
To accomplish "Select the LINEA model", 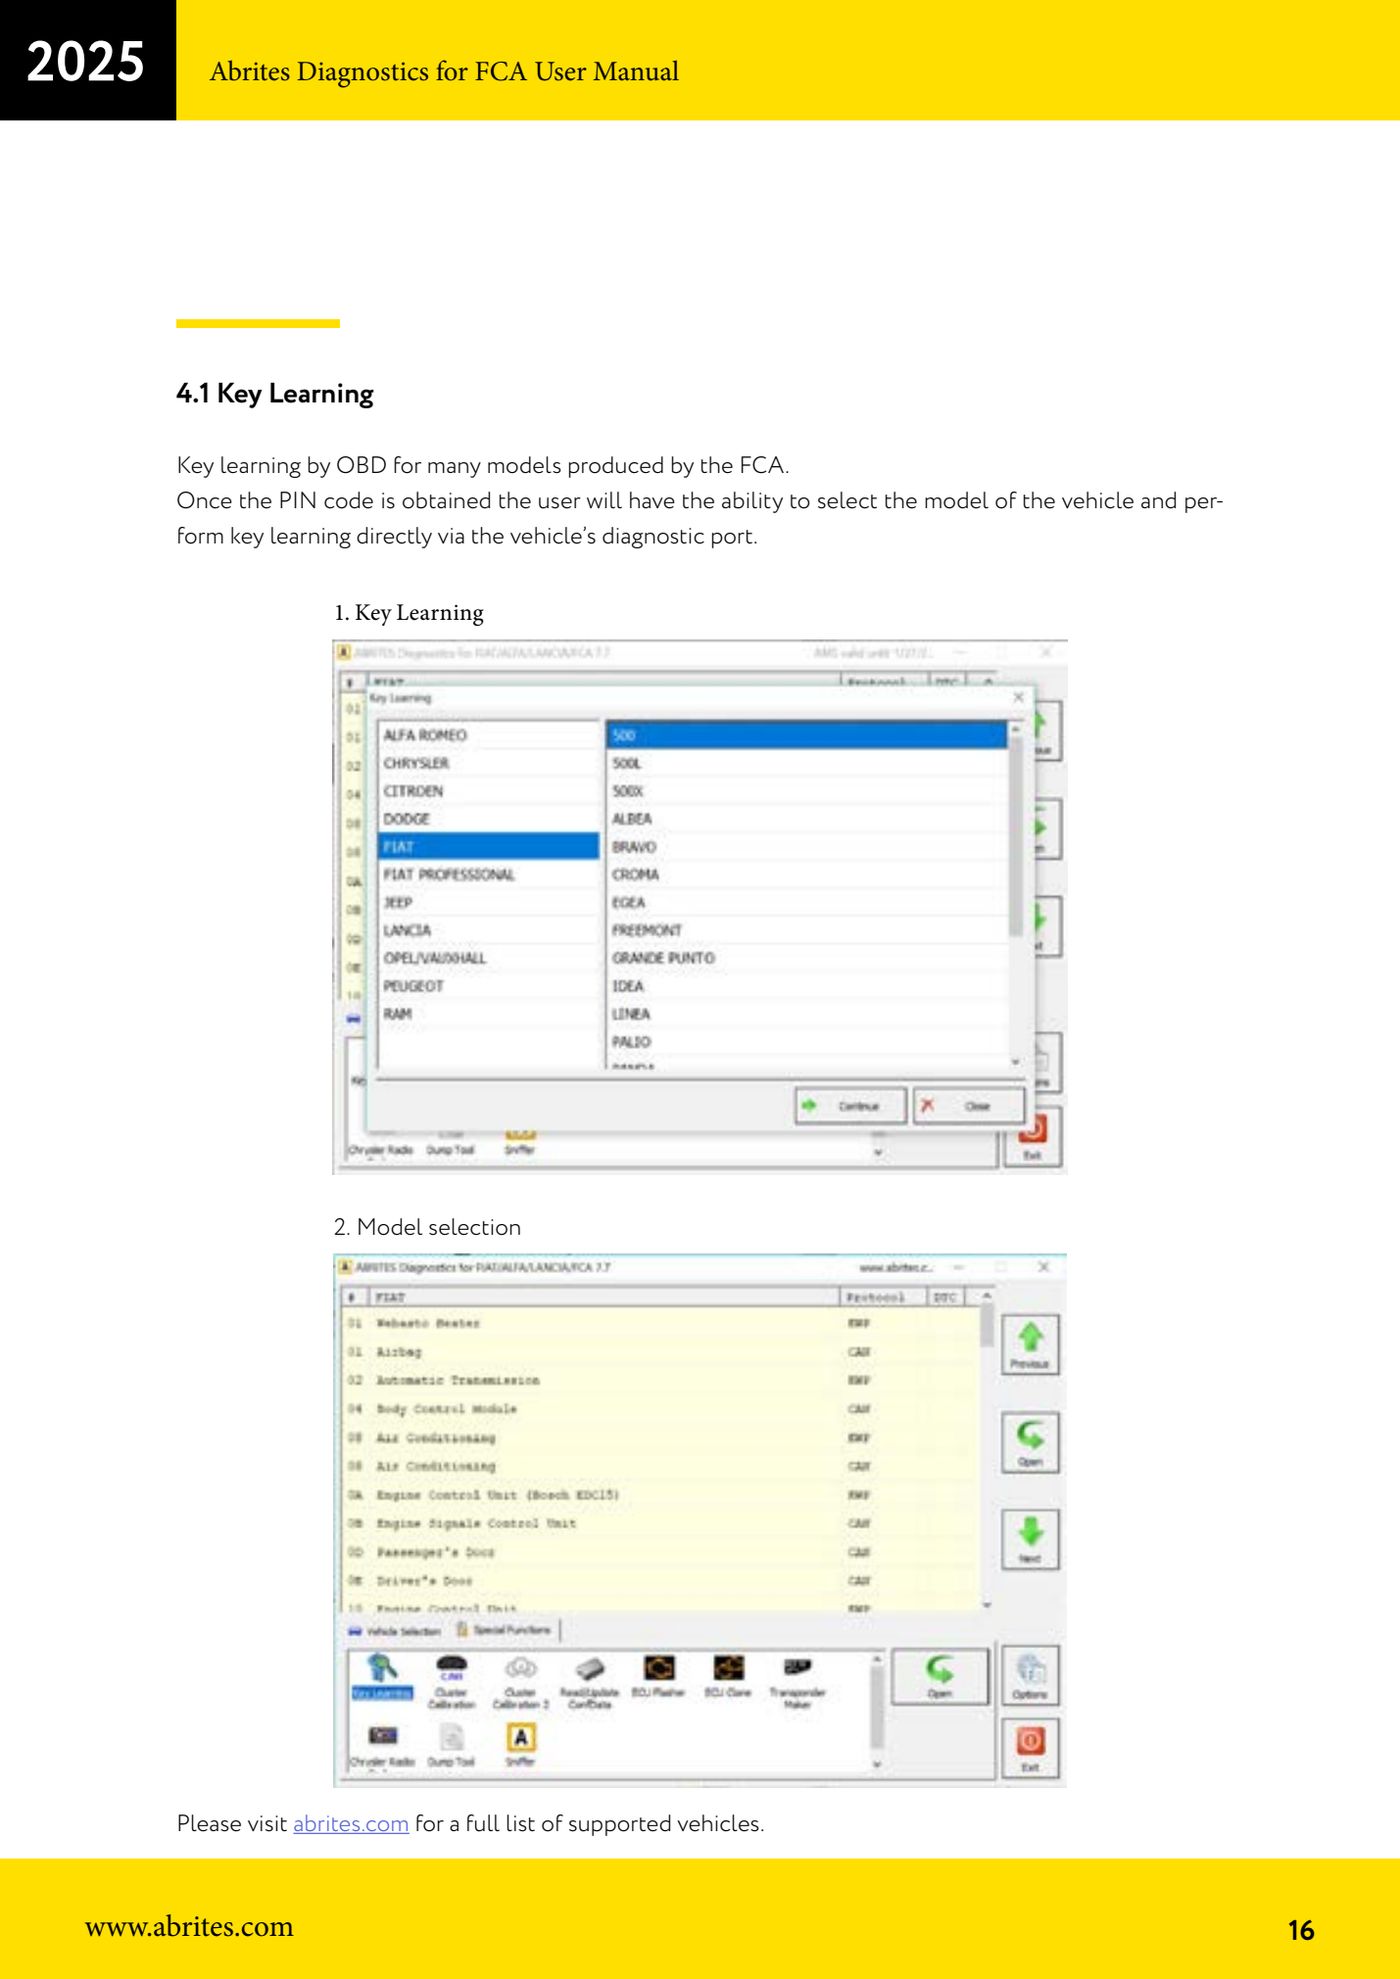I will (x=806, y=1014).
